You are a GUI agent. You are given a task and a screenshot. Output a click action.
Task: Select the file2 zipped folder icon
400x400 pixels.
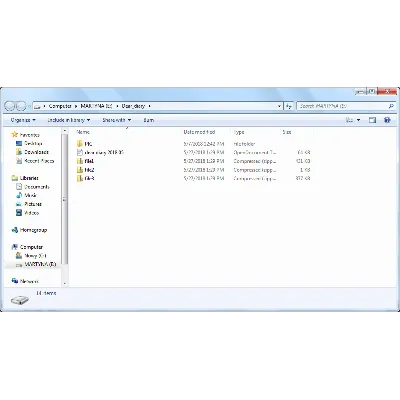click(x=80, y=170)
